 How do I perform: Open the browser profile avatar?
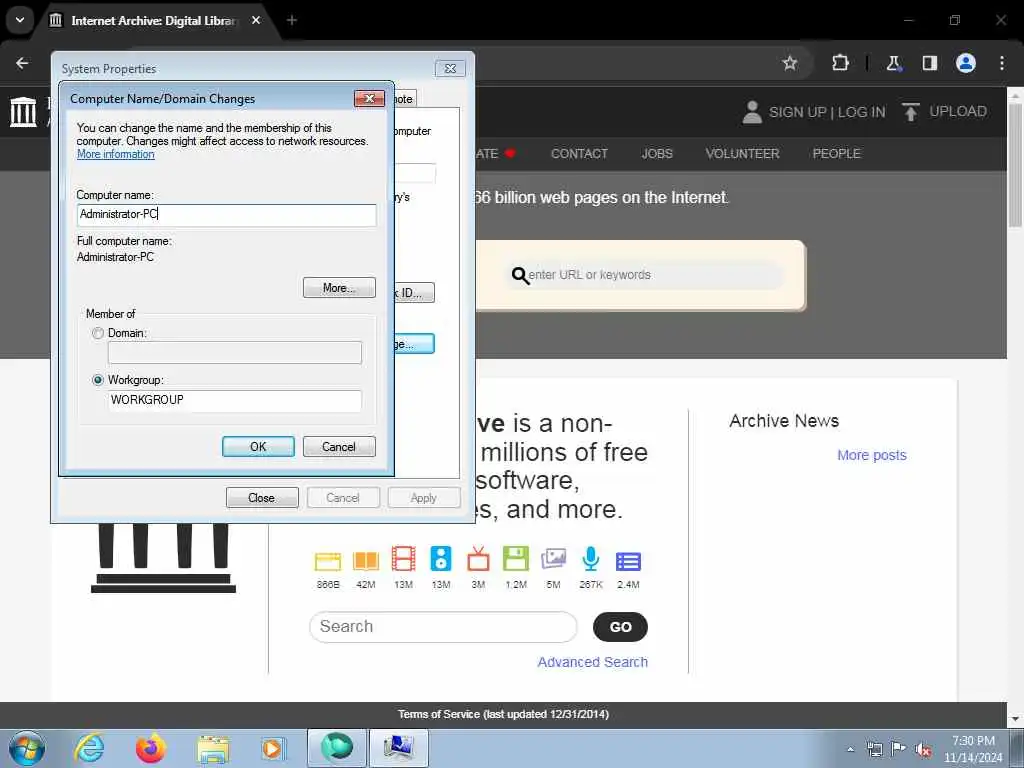(x=965, y=63)
